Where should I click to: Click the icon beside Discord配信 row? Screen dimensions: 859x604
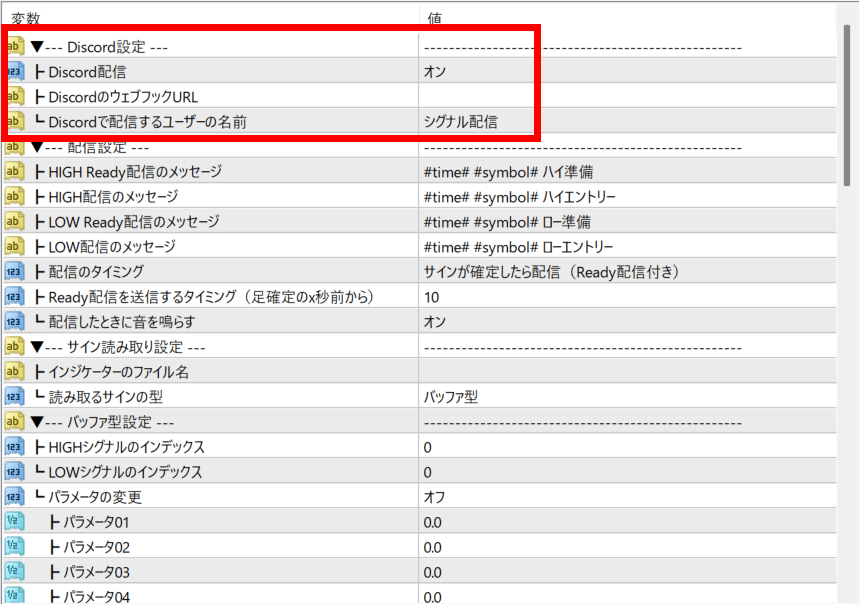[14, 72]
